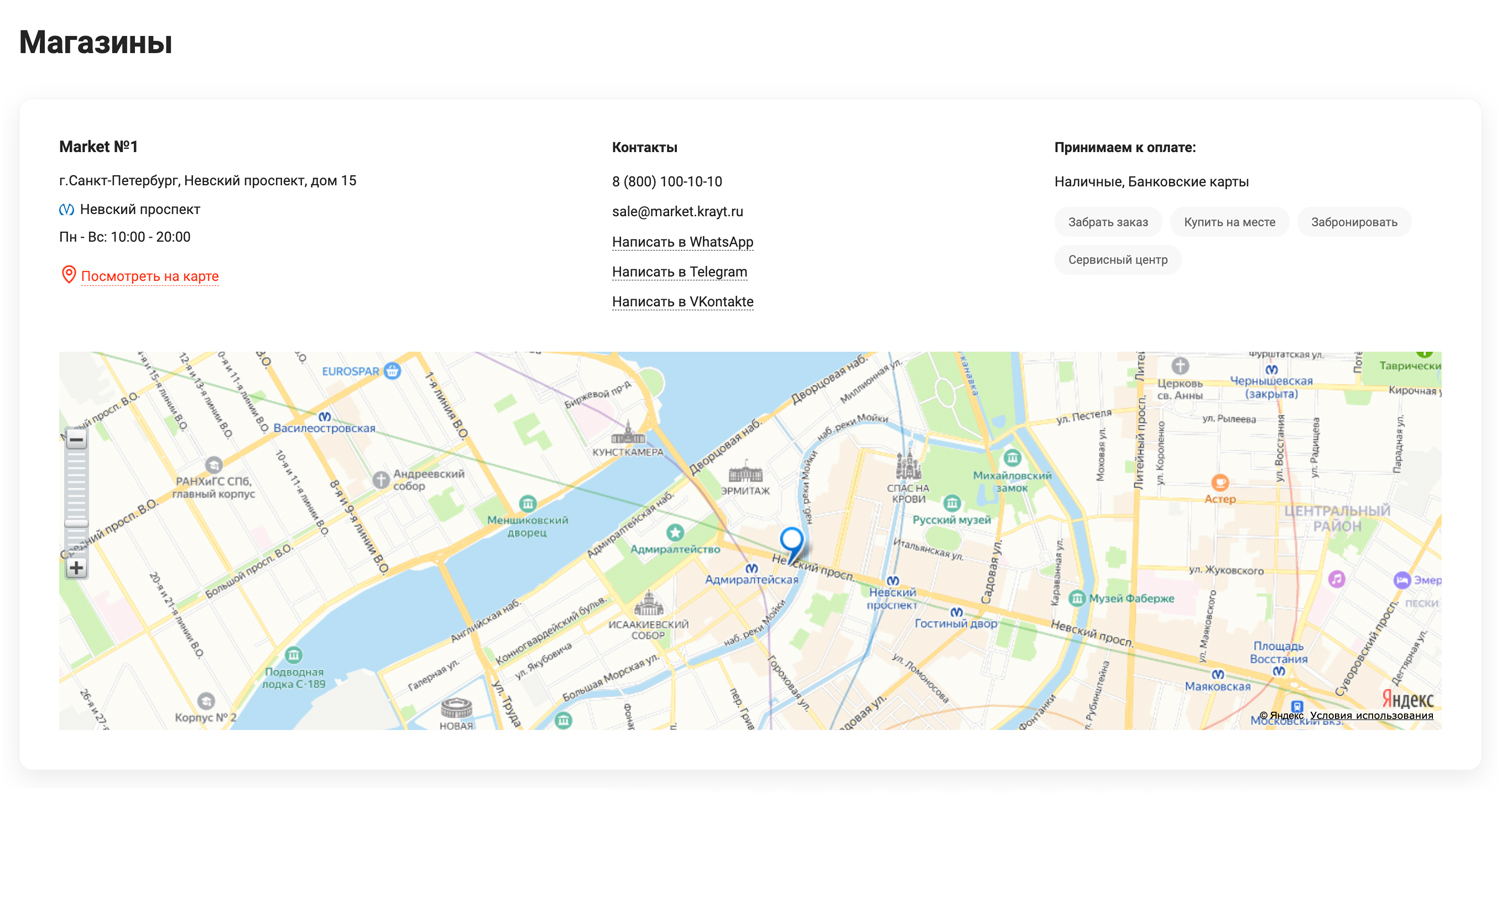Click the Спас на Крови church icon
1500x900 pixels.
(908, 466)
